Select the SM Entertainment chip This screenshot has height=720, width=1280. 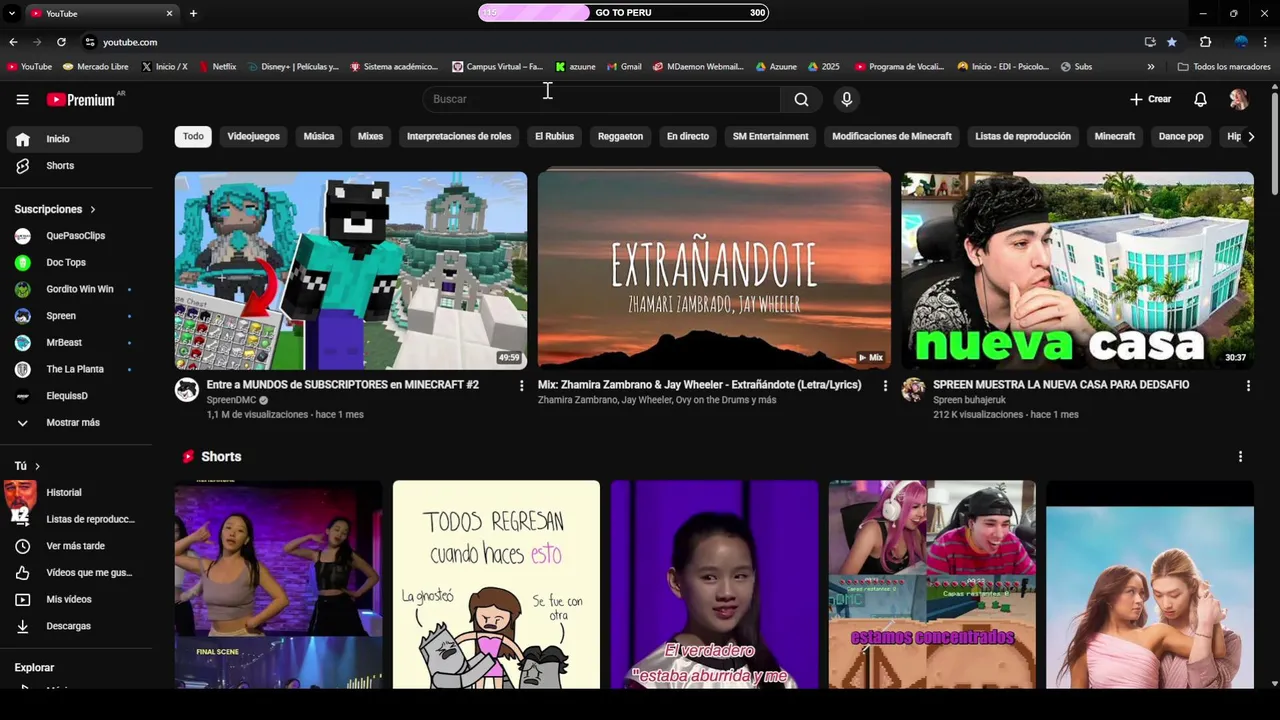tap(770, 136)
